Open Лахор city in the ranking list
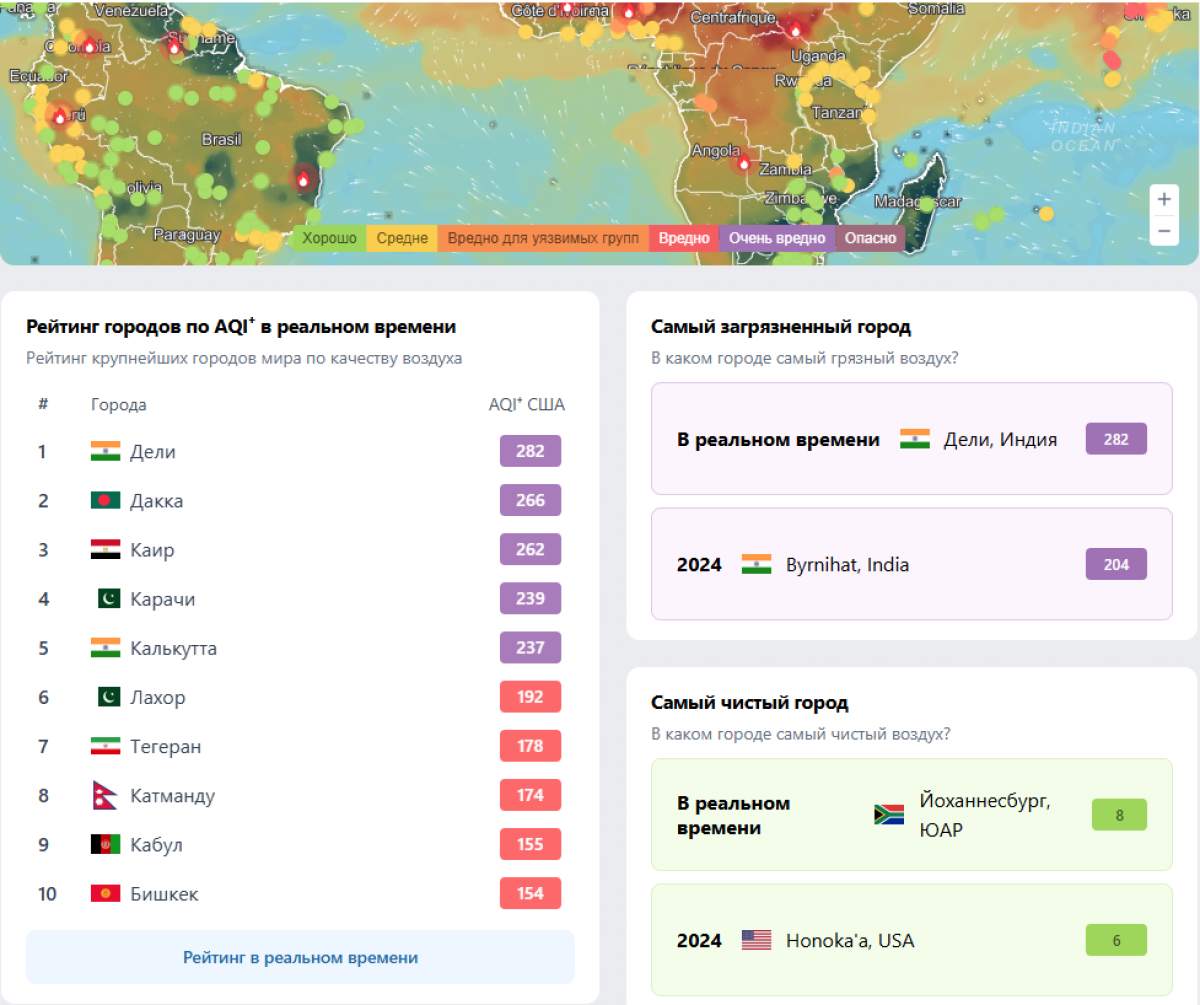The image size is (1200, 1005). click(x=157, y=698)
